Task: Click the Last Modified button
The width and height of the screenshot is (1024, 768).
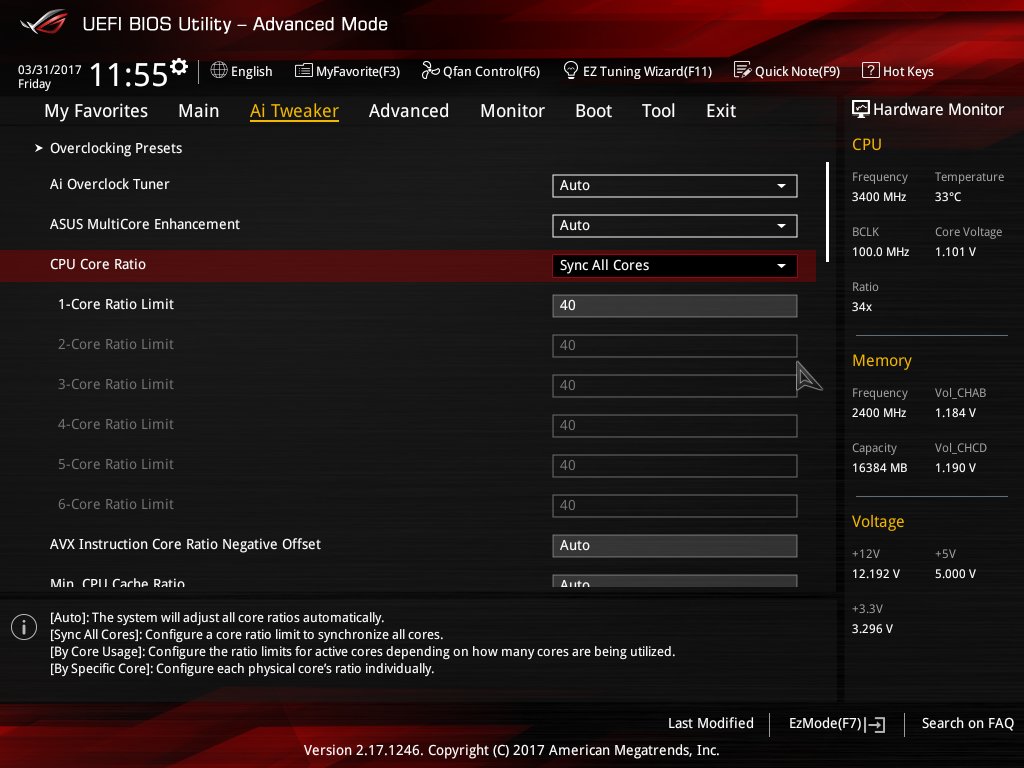Action: tap(711, 724)
